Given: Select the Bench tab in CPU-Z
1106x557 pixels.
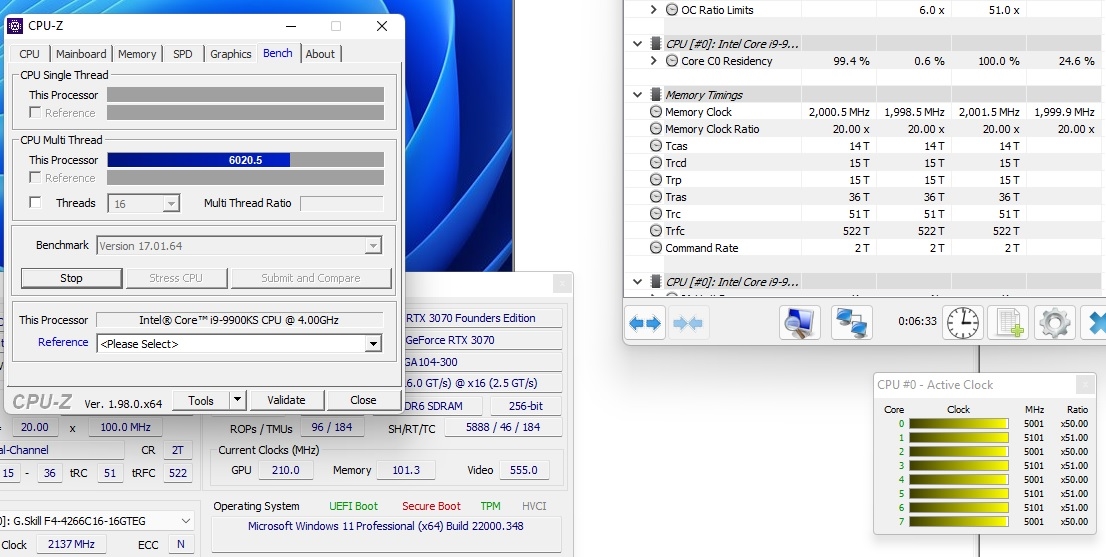Looking at the screenshot, I should pyautogui.click(x=278, y=53).
